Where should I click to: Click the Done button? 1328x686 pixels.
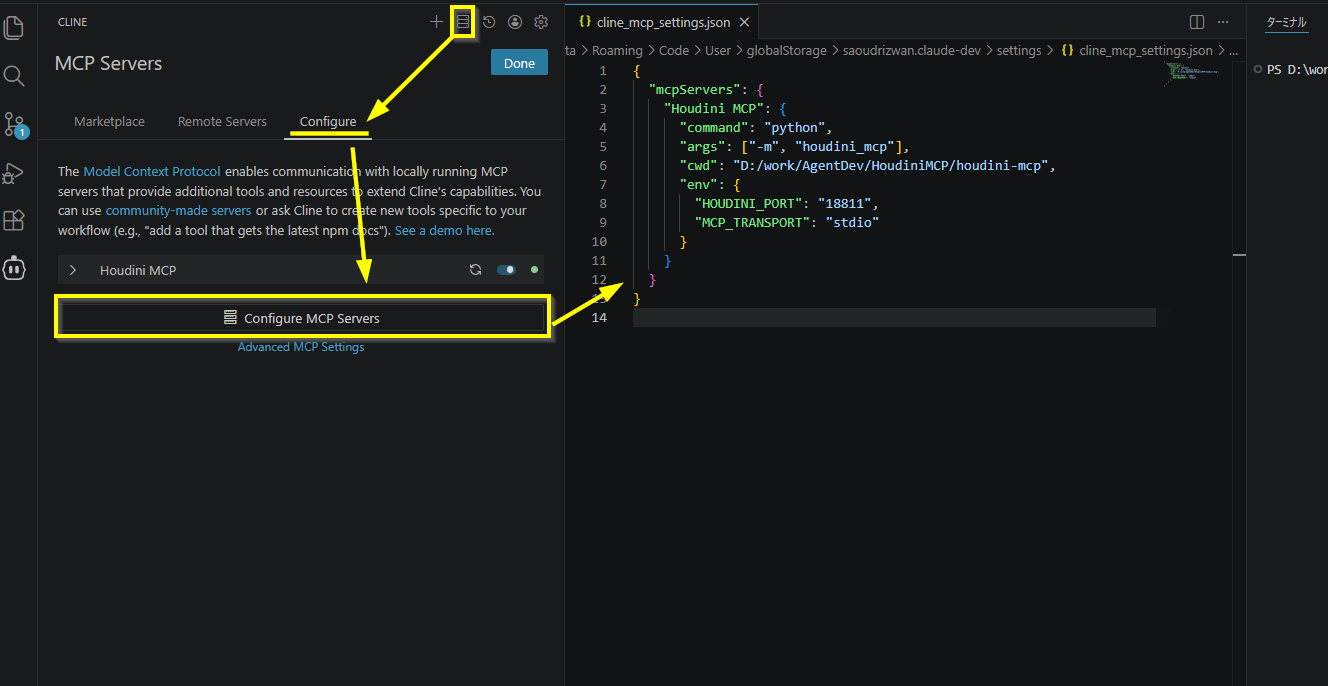[519, 63]
